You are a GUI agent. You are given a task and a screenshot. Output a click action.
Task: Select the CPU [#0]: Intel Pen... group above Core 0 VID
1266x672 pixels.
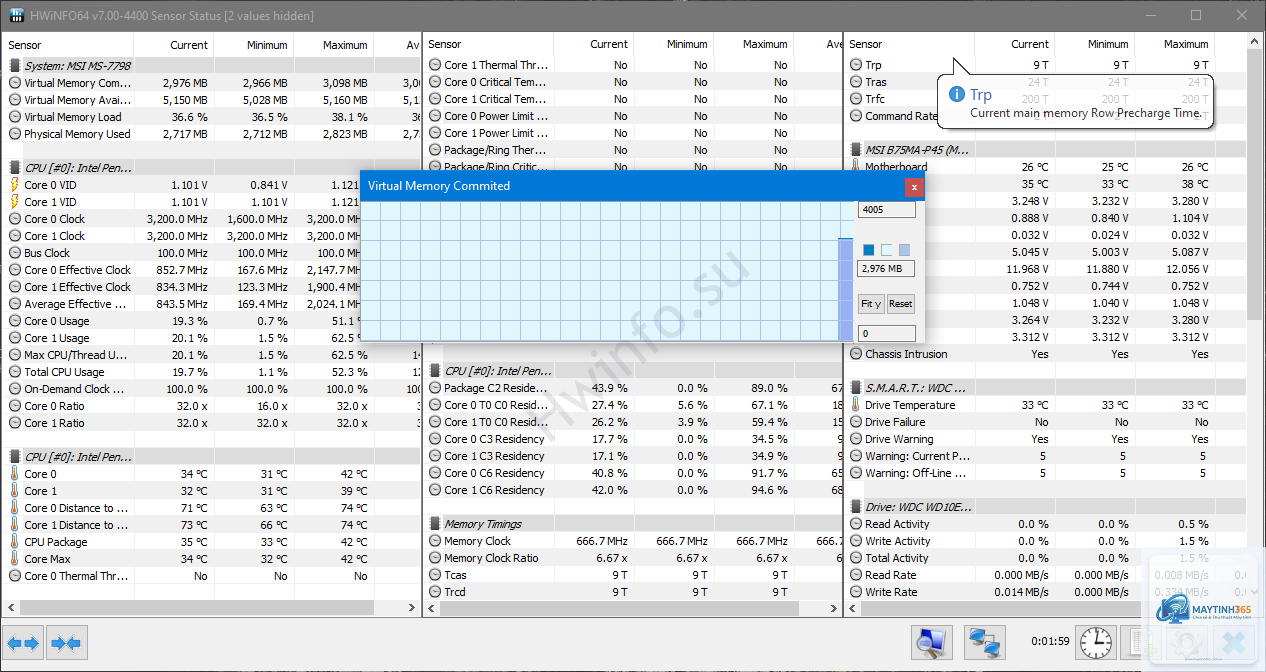click(210, 168)
